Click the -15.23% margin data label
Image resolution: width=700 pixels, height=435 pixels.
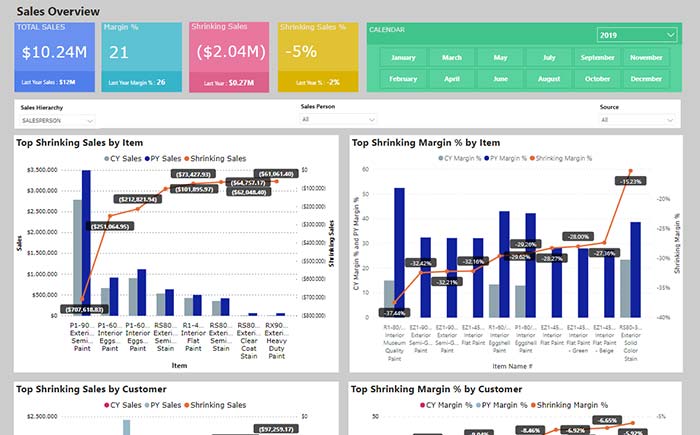(x=631, y=181)
